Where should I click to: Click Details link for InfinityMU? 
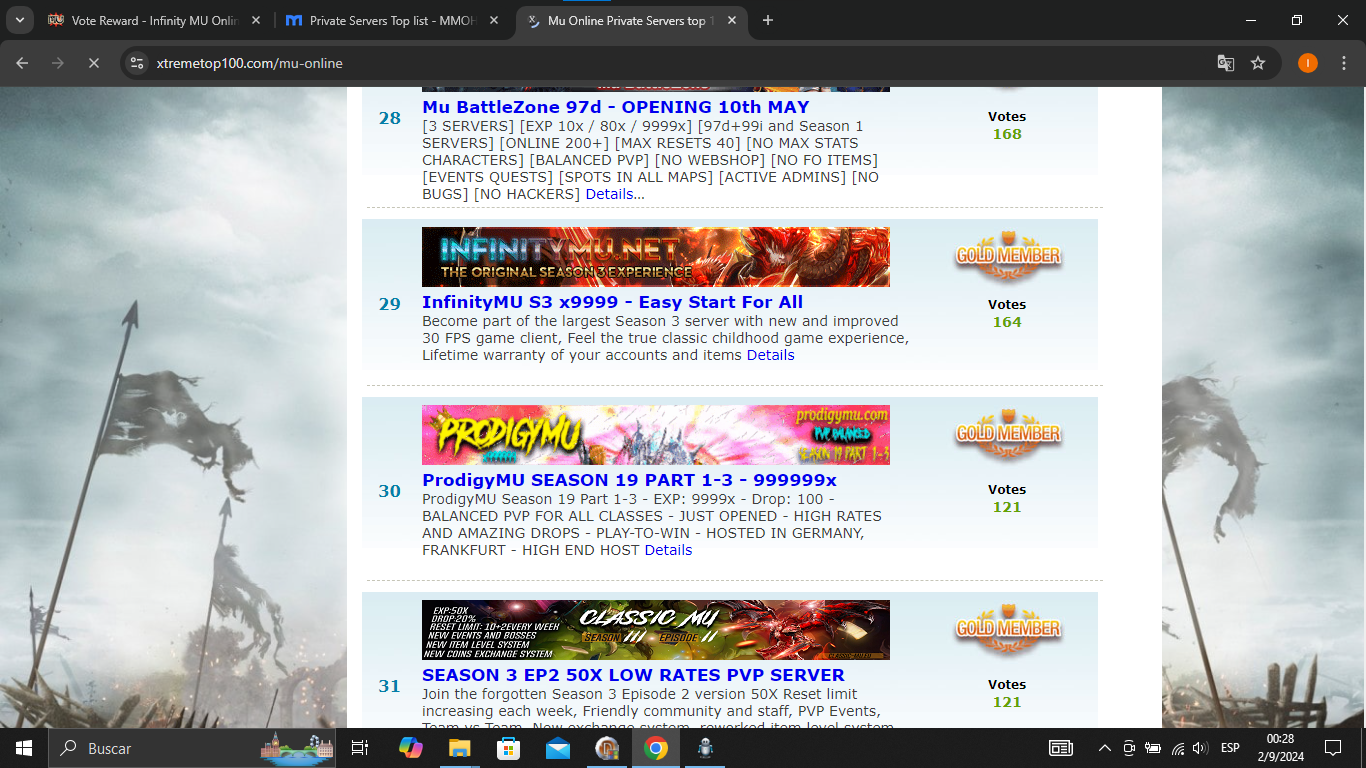point(771,355)
